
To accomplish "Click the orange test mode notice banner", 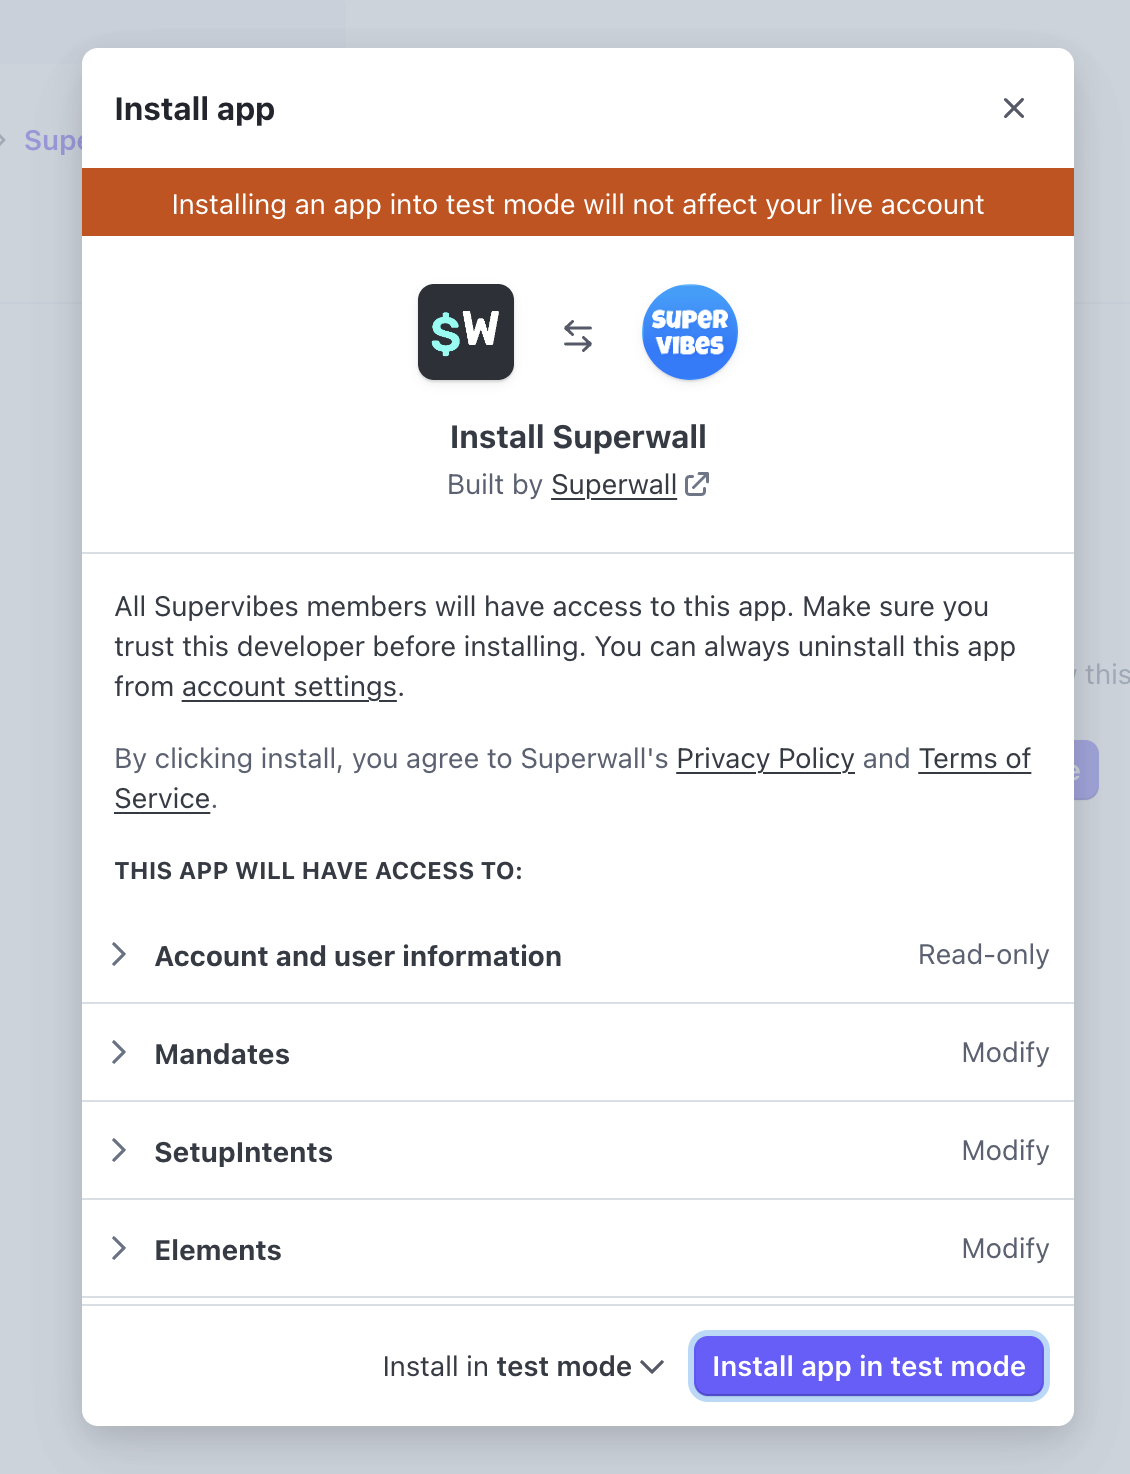I will 578,203.
